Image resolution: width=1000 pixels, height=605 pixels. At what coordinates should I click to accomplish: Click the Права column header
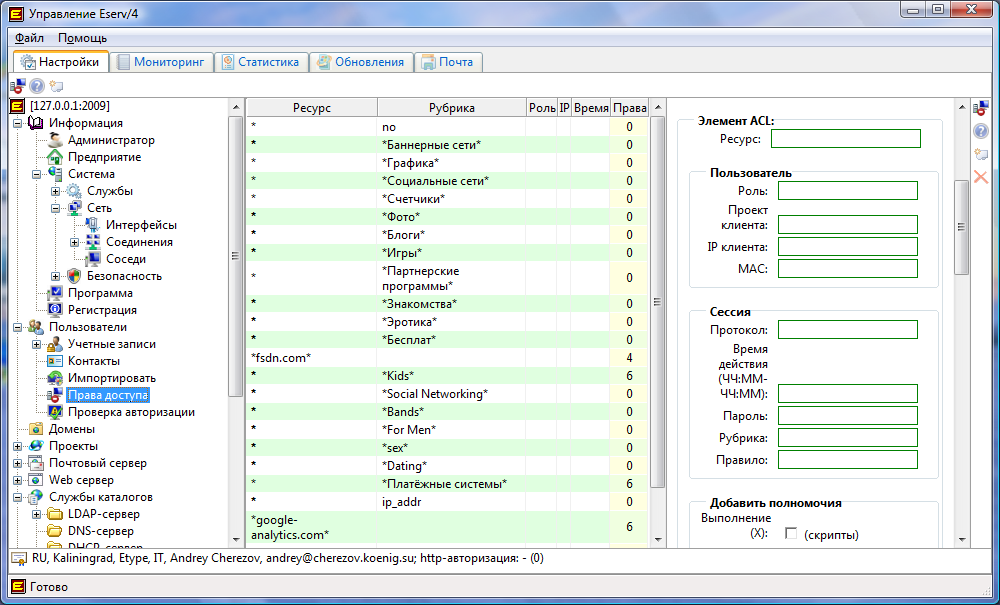630,108
